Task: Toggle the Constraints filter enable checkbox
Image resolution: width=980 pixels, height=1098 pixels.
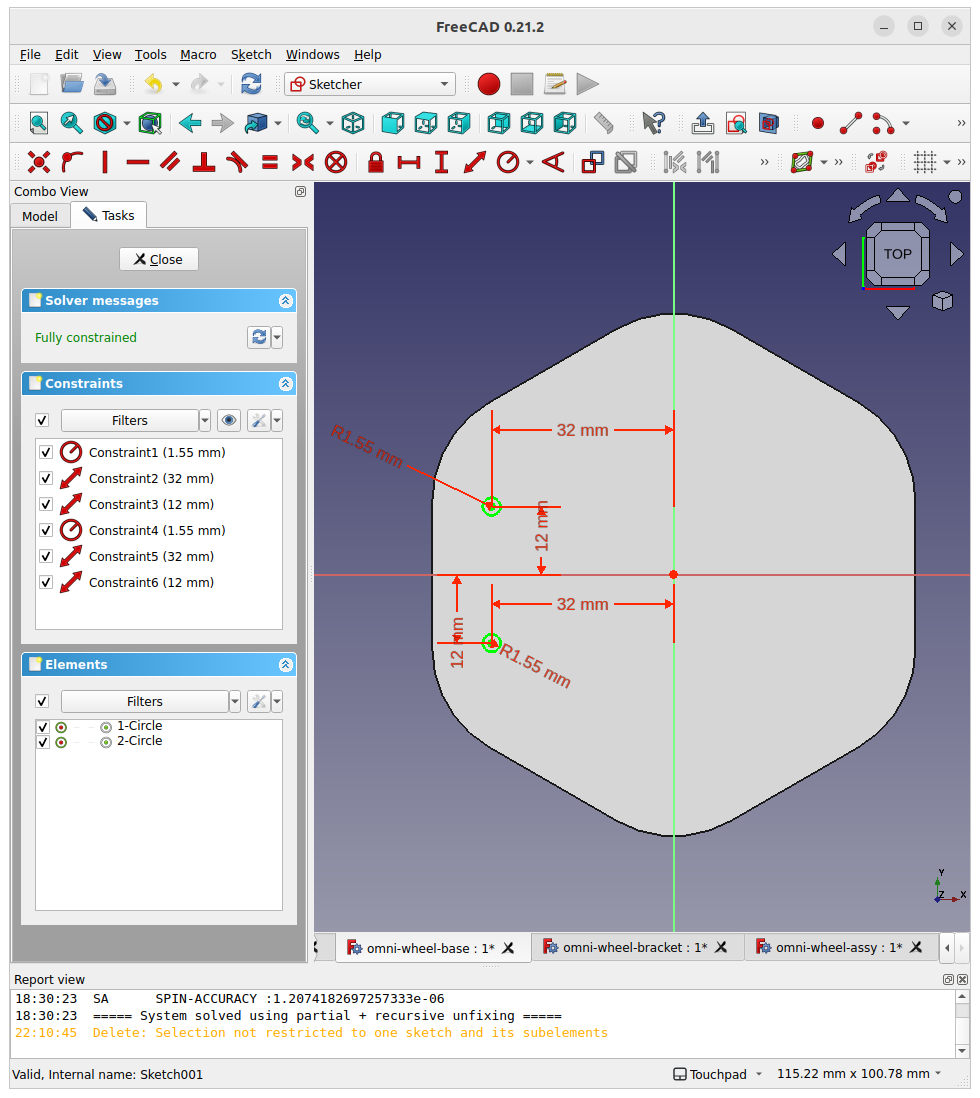Action: [x=42, y=420]
